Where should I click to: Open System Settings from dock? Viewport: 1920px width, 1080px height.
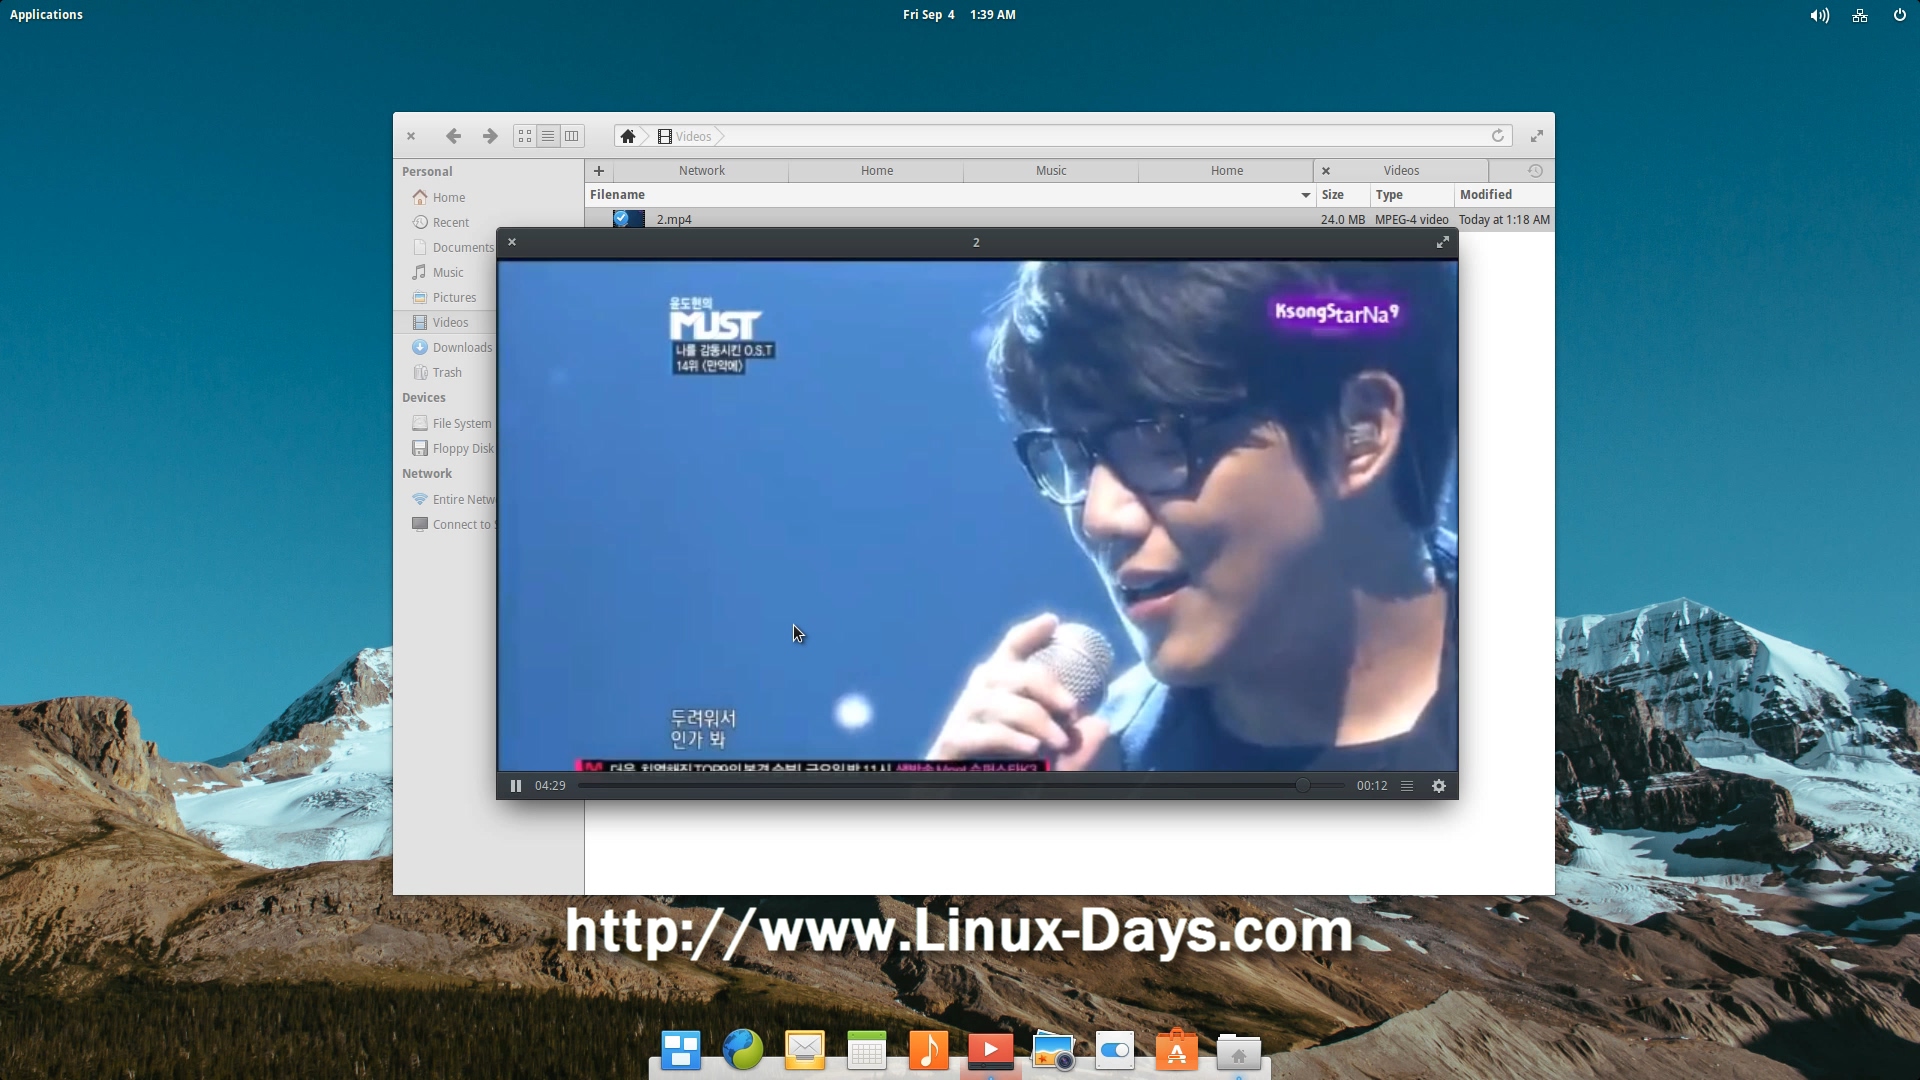point(1115,1051)
